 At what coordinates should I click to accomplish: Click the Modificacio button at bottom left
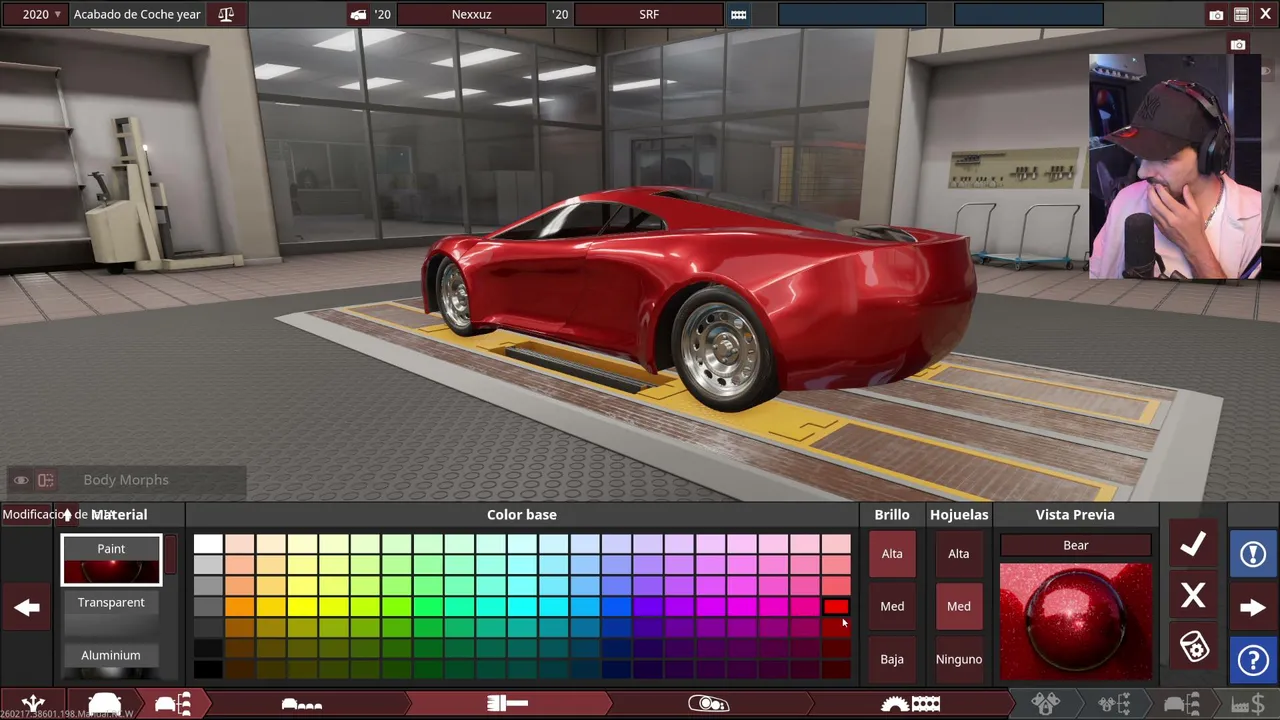coord(27,515)
